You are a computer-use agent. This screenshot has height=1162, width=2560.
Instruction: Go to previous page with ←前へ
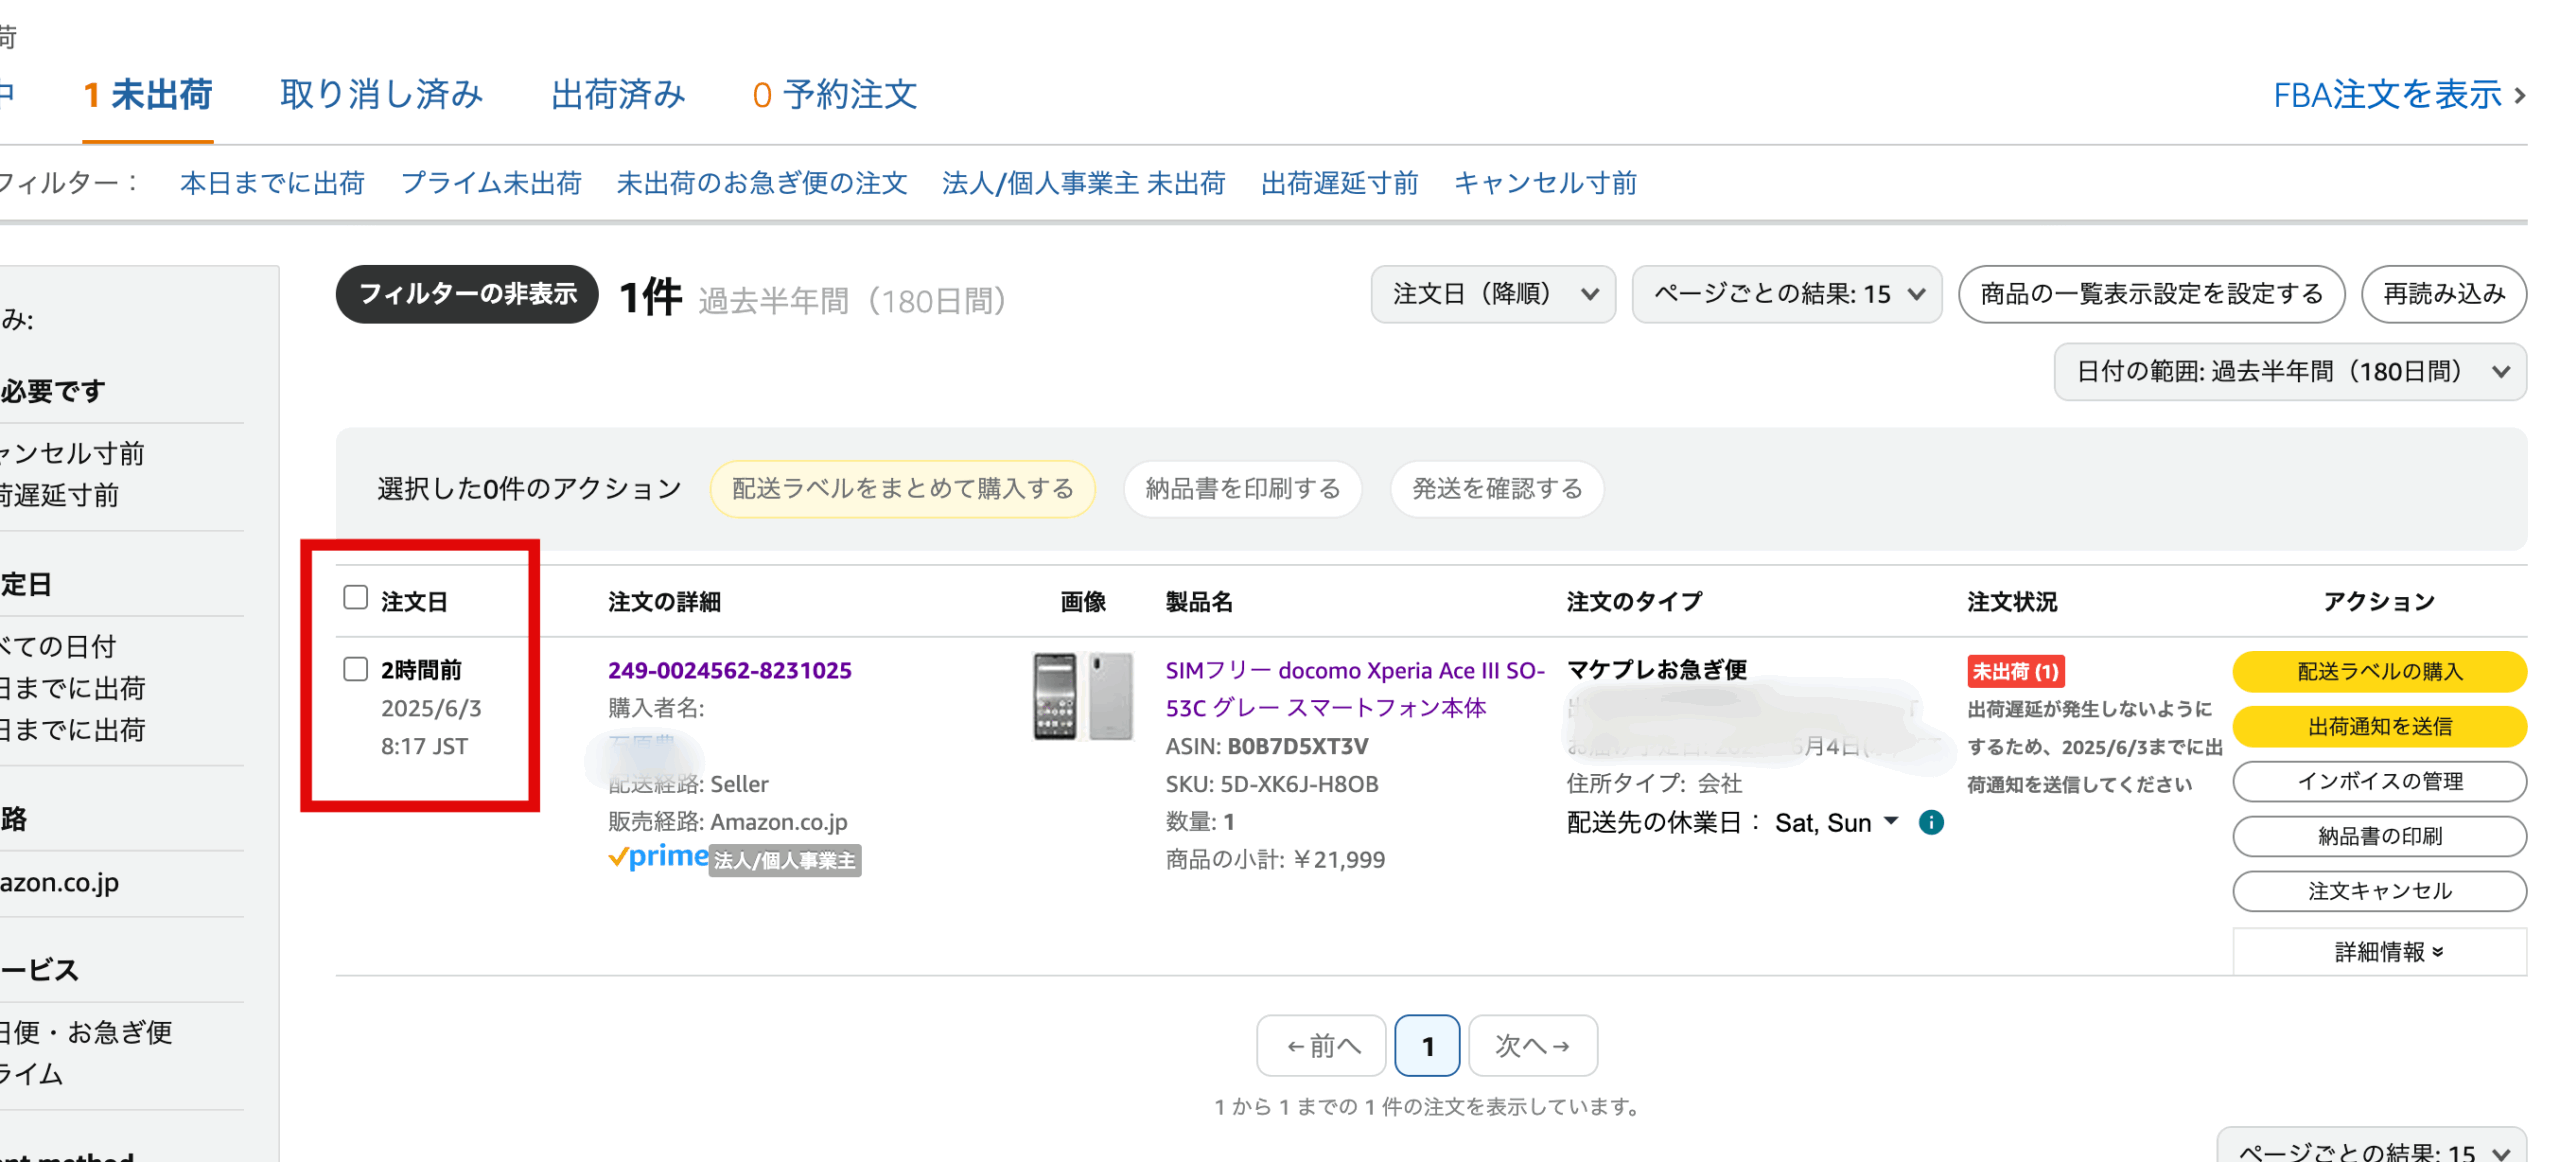pyautogui.click(x=1321, y=1047)
